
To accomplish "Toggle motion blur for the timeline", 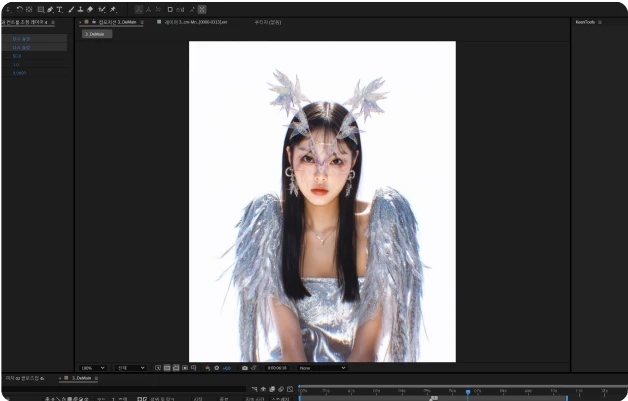I will coord(281,389).
